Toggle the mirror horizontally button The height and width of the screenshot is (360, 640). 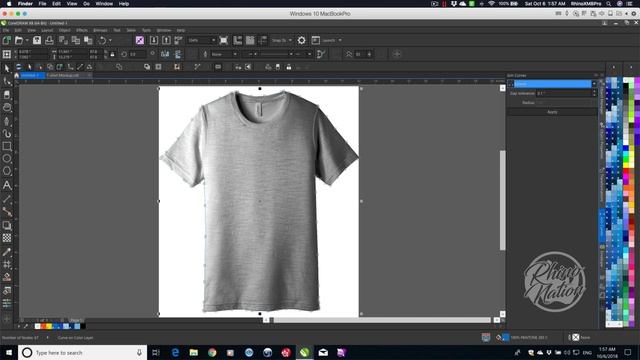click(x=165, y=54)
